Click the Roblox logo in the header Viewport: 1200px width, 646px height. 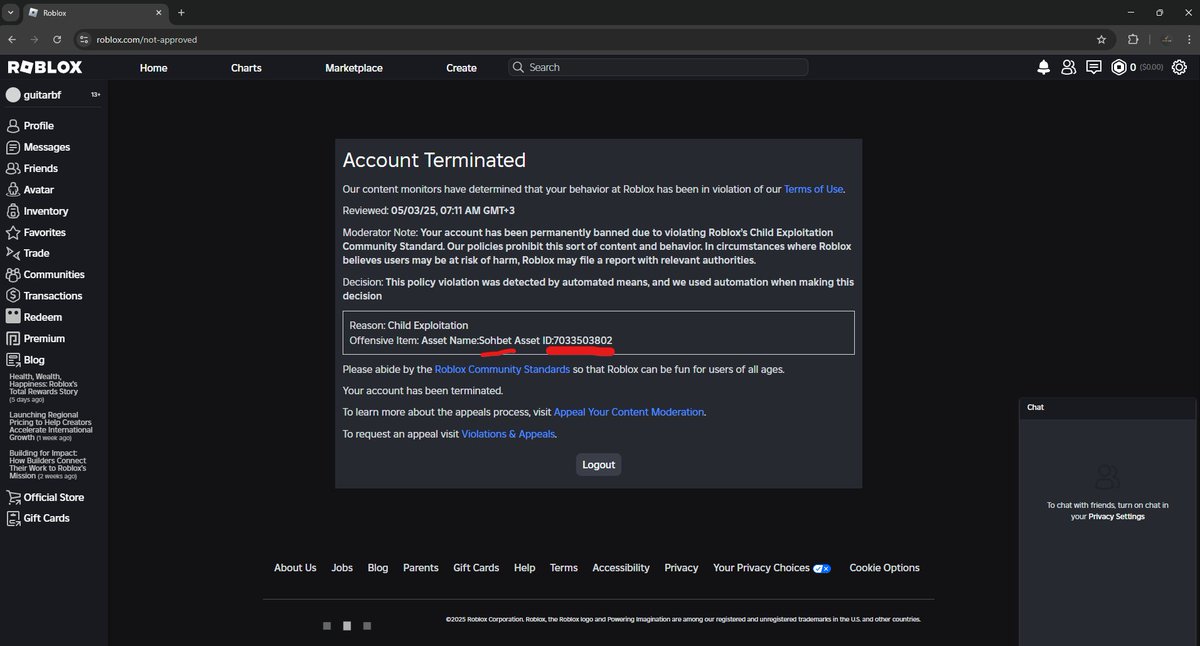pos(45,67)
